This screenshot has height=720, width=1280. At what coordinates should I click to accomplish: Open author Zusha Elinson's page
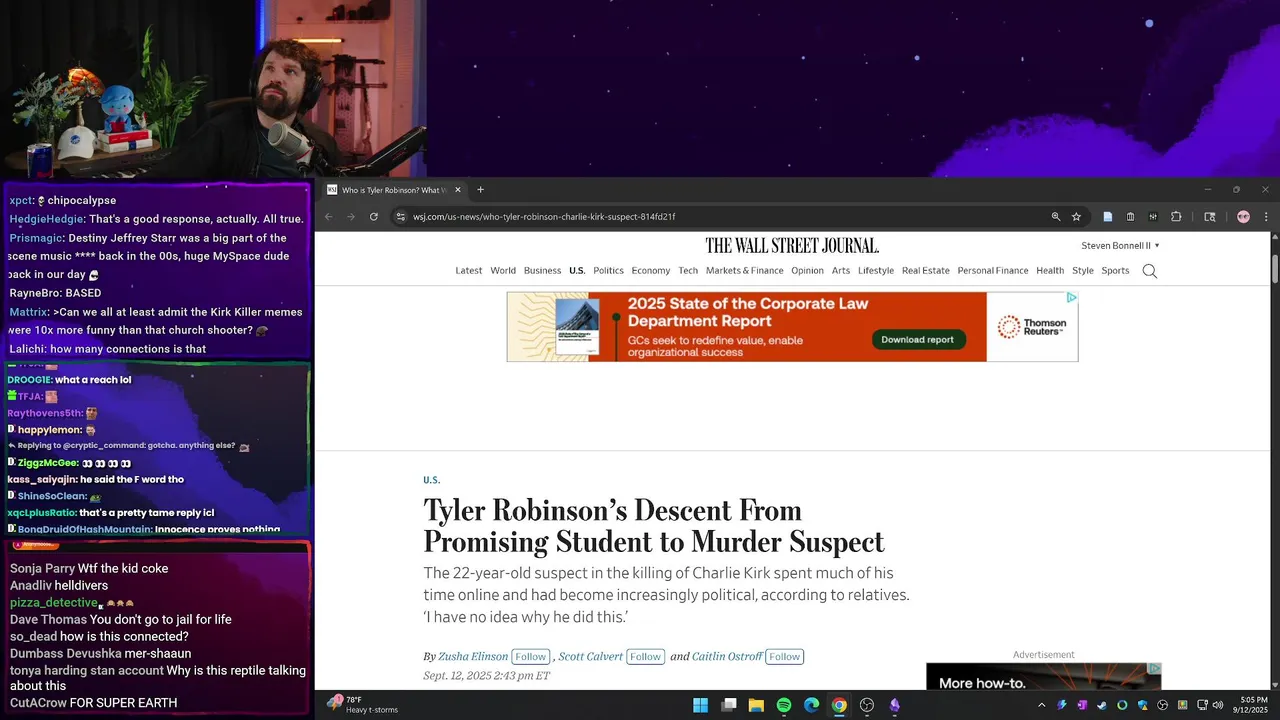point(473,657)
